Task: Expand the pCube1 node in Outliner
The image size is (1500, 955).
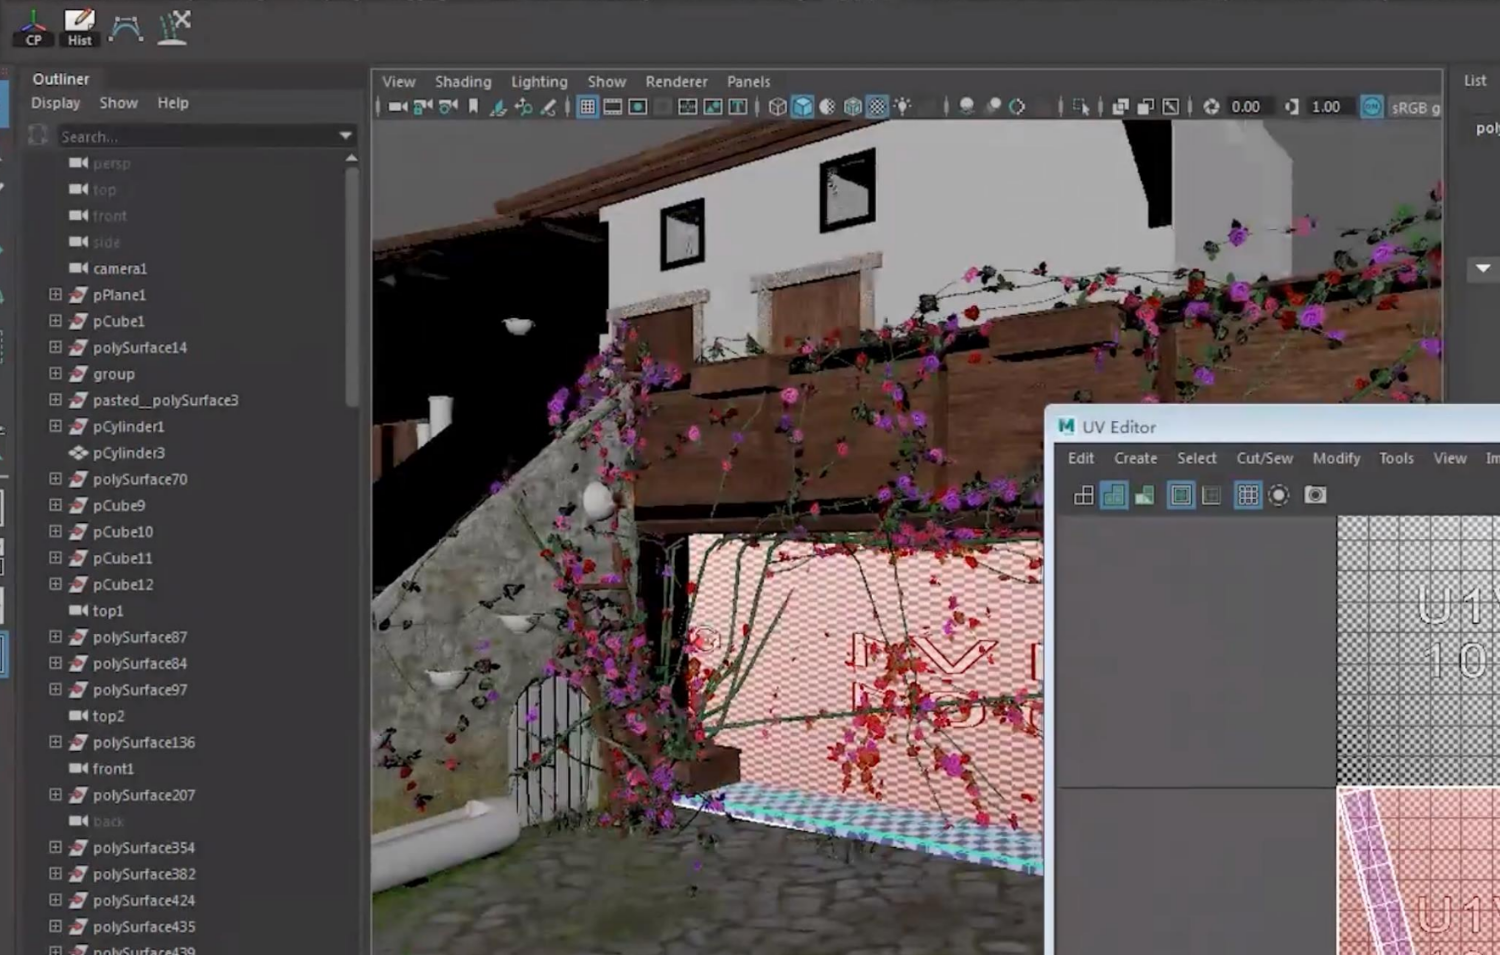Action: coord(55,321)
